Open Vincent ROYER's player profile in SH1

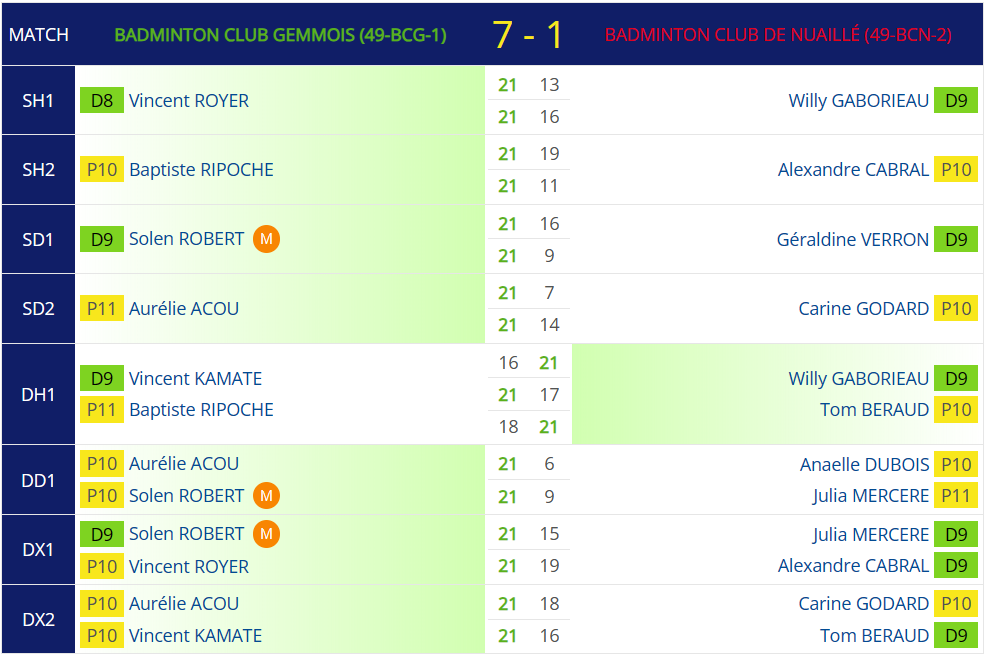point(189,101)
